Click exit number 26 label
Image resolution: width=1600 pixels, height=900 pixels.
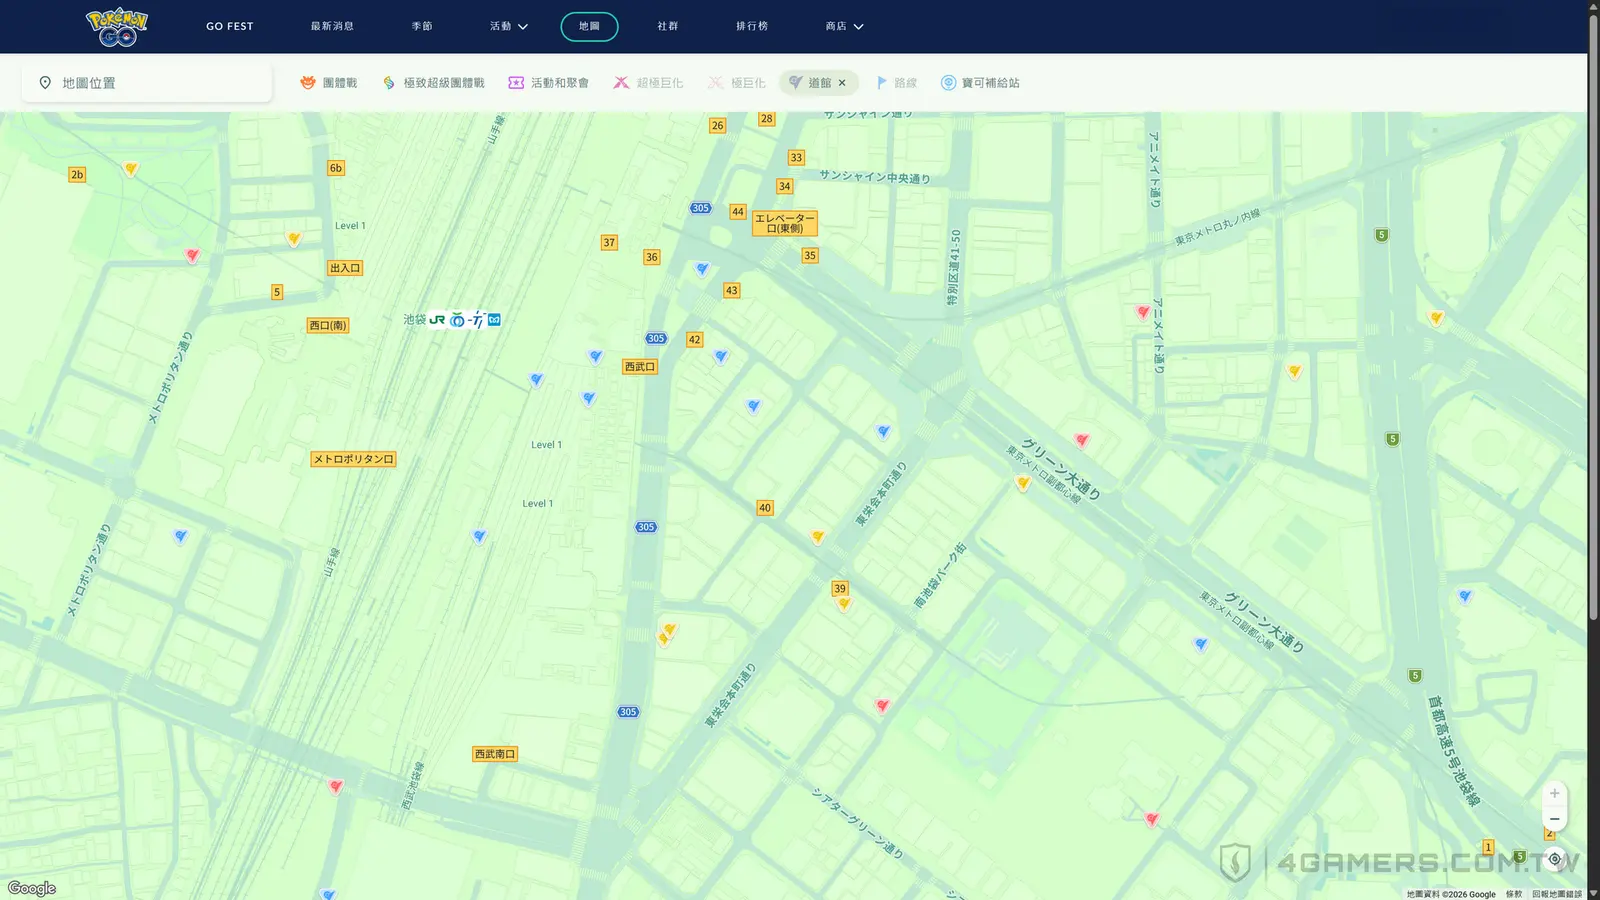[x=717, y=126]
